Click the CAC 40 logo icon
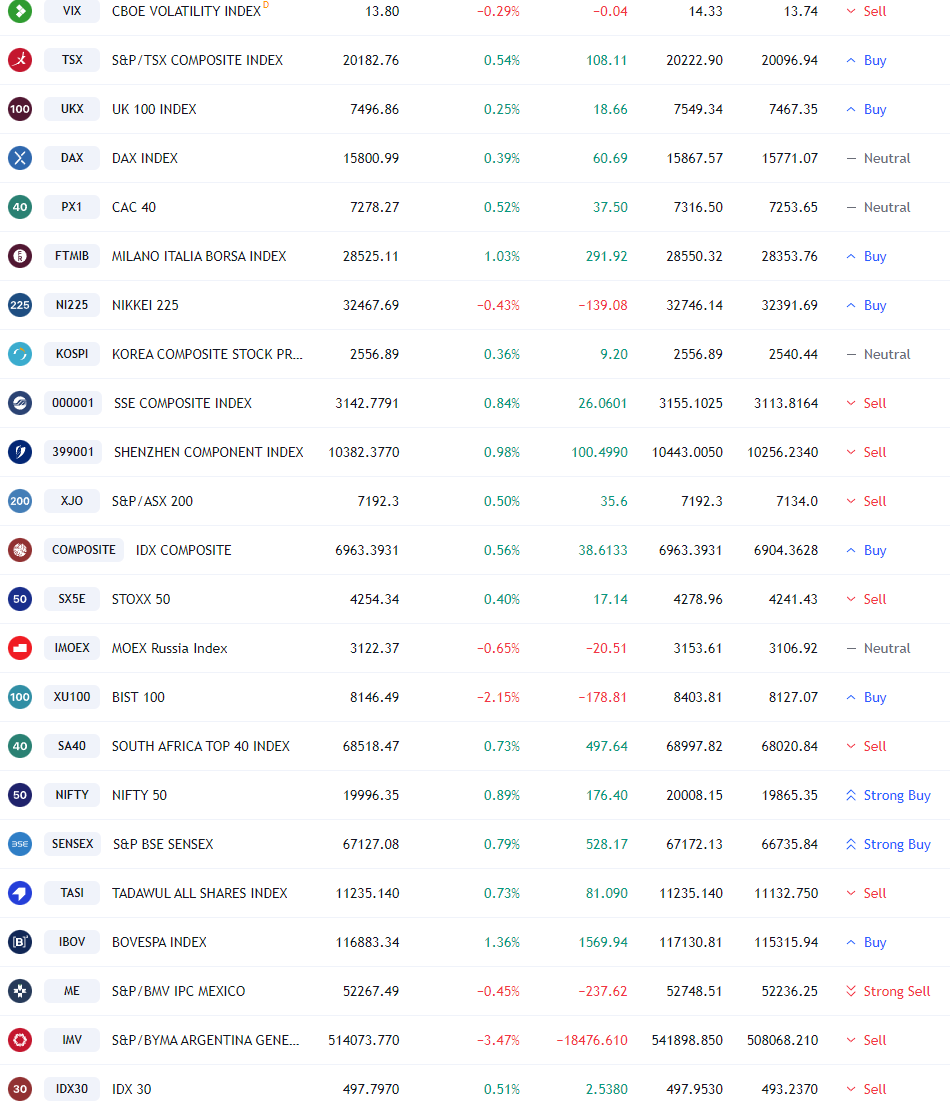The width and height of the screenshot is (950, 1105). tap(20, 207)
